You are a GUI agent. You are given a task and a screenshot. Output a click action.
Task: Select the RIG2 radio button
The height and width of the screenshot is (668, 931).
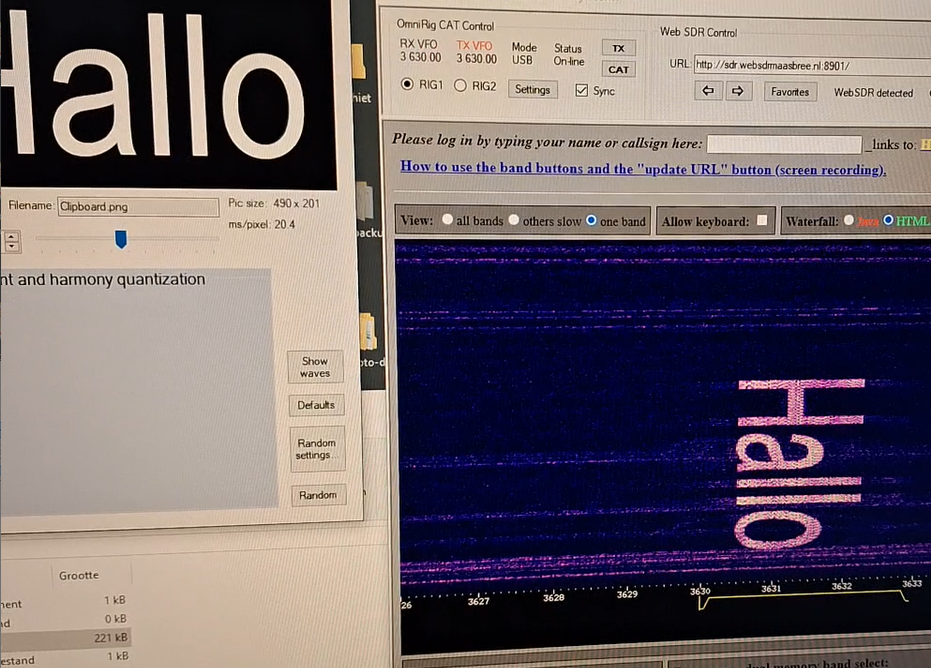pyautogui.click(x=460, y=86)
